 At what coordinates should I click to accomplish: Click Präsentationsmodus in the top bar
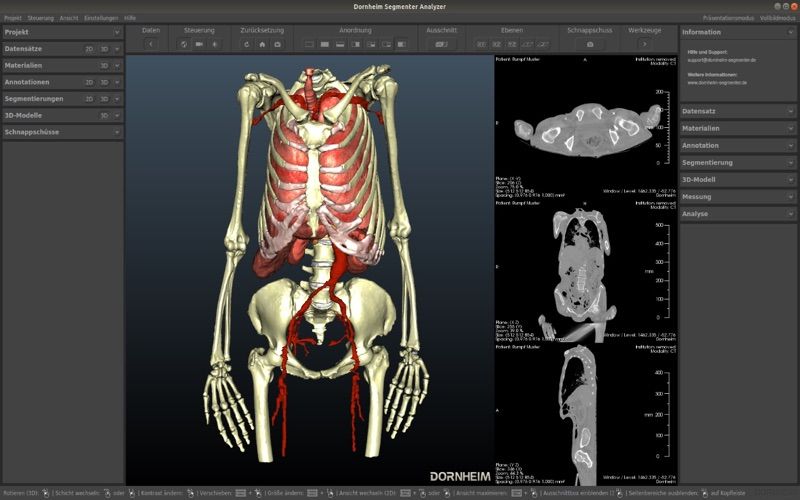728,18
